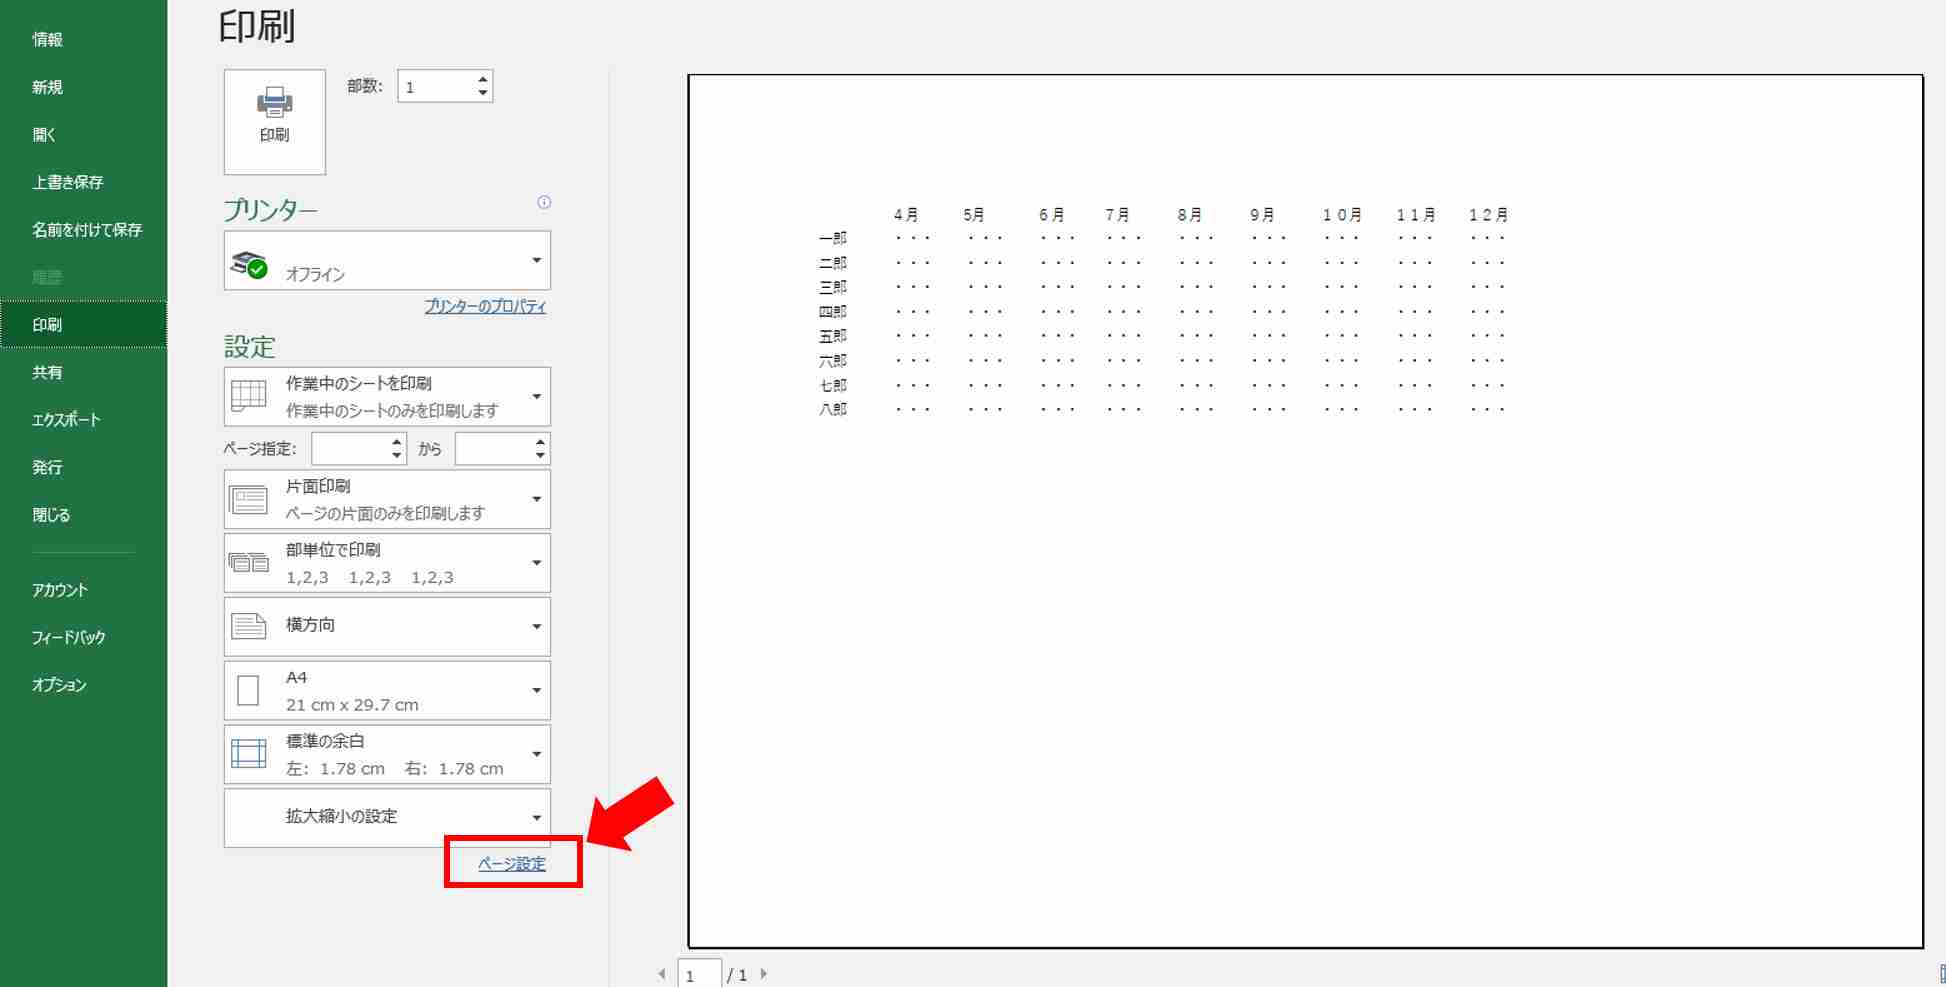Click the end page field after から
The width and height of the screenshot is (1946, 987).
(x=494, y=449)
